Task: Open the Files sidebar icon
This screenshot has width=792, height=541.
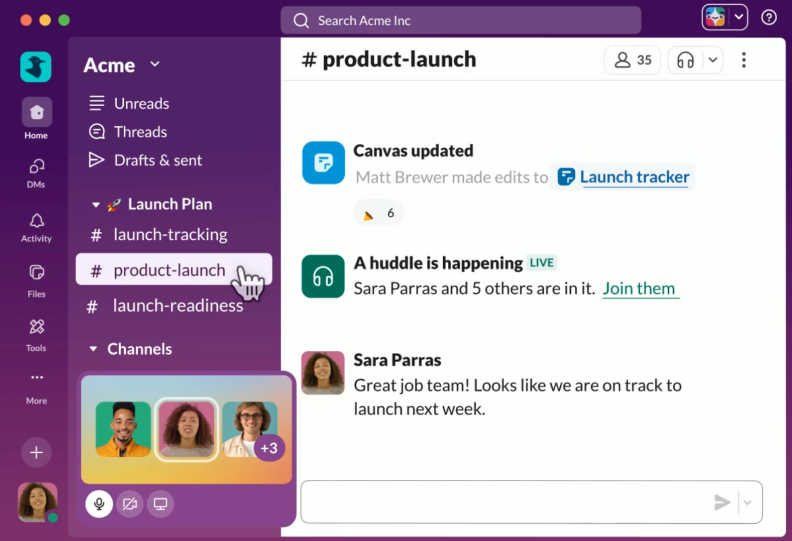Action: 36,280
